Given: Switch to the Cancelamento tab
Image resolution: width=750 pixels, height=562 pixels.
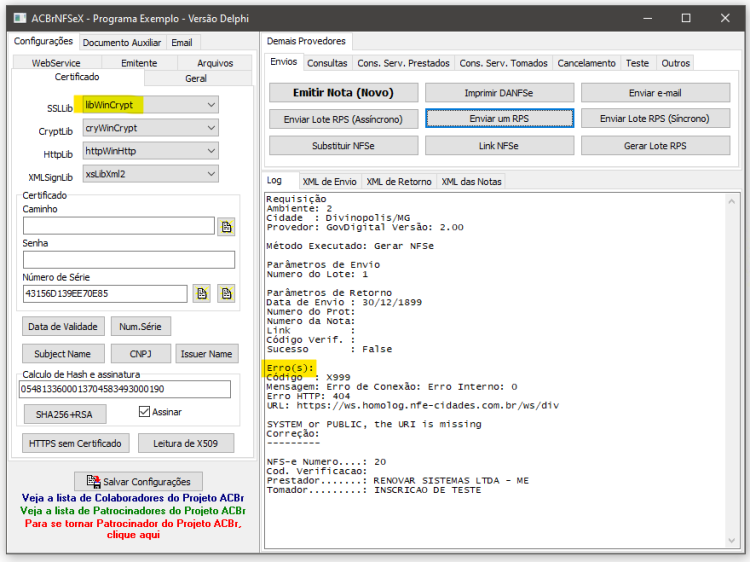Looking at the screenshot, I should pos(586,63).
